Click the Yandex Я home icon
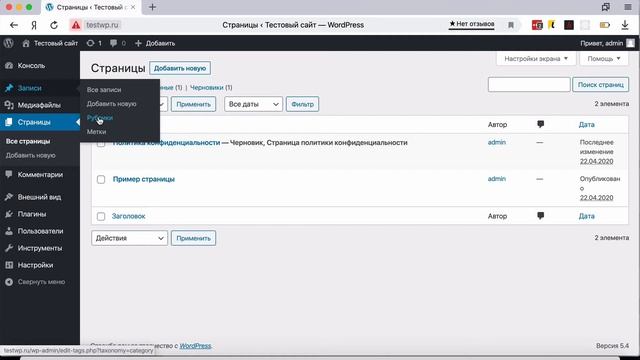This screenshot has height=360, width=640. [34, 25]
